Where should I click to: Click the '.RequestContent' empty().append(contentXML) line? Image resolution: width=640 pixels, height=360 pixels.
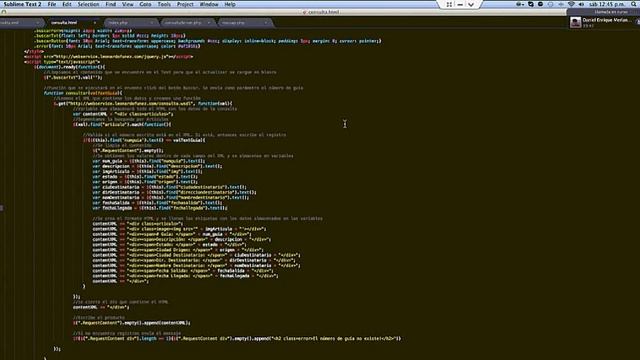(132, 323)
